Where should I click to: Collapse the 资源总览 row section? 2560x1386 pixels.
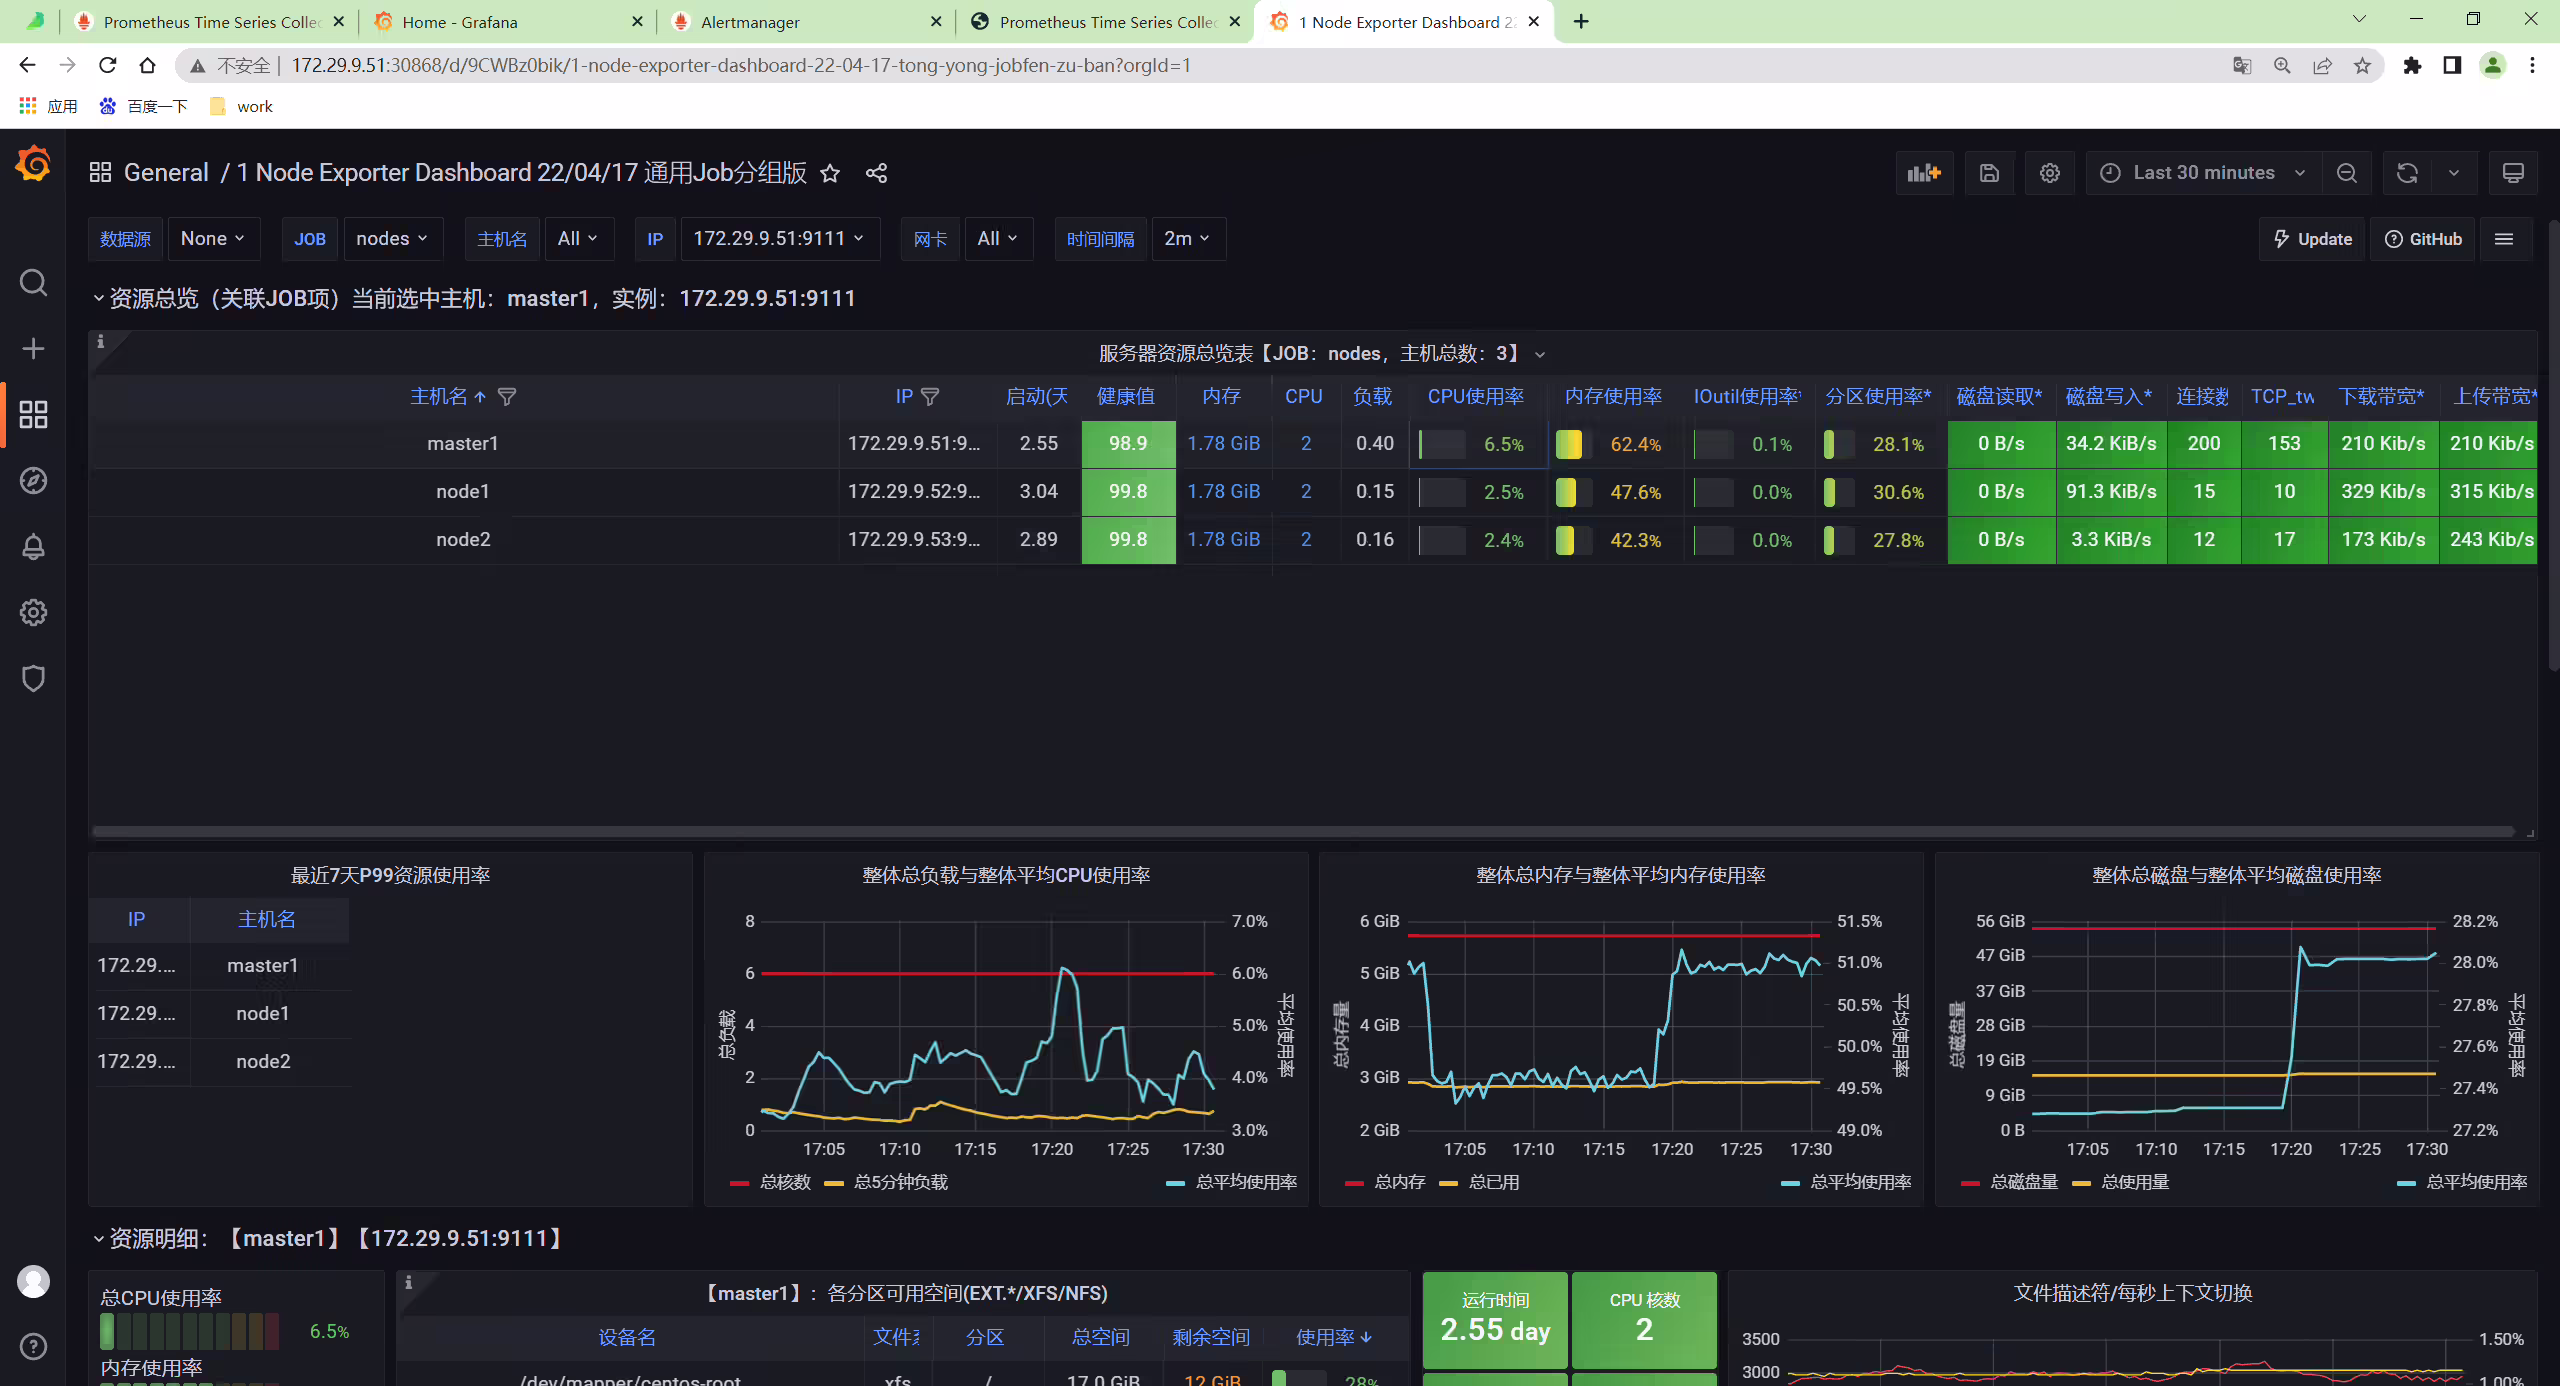click(99, 298)
